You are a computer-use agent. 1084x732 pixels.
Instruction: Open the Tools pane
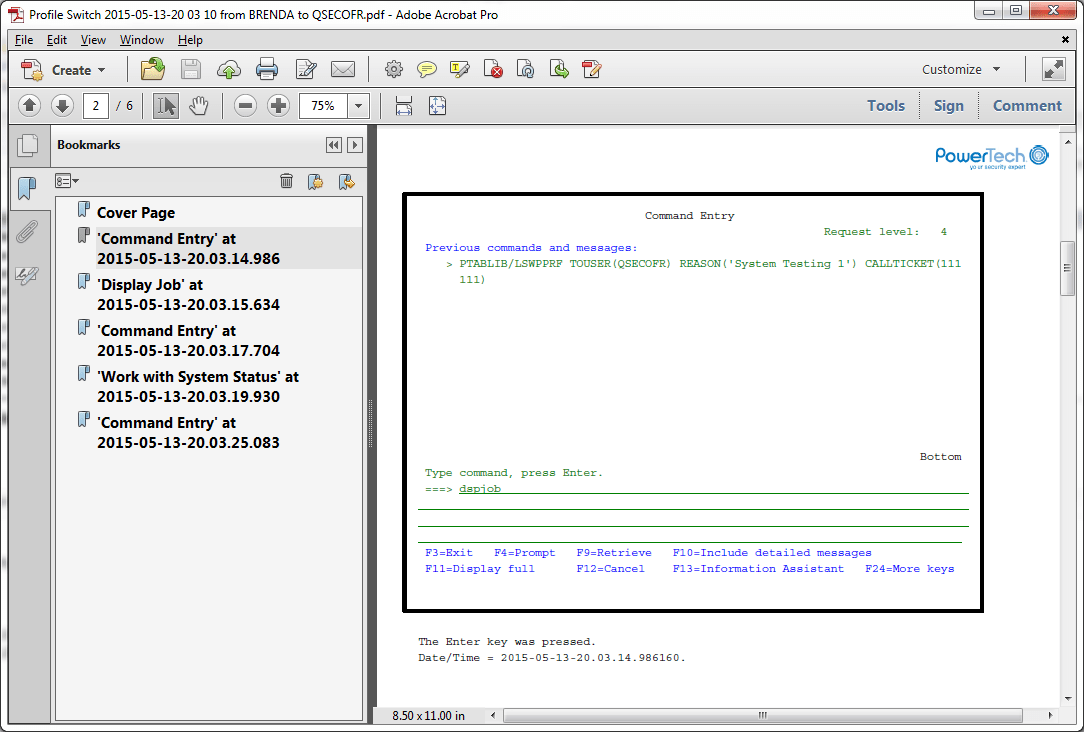click(886, 105)
